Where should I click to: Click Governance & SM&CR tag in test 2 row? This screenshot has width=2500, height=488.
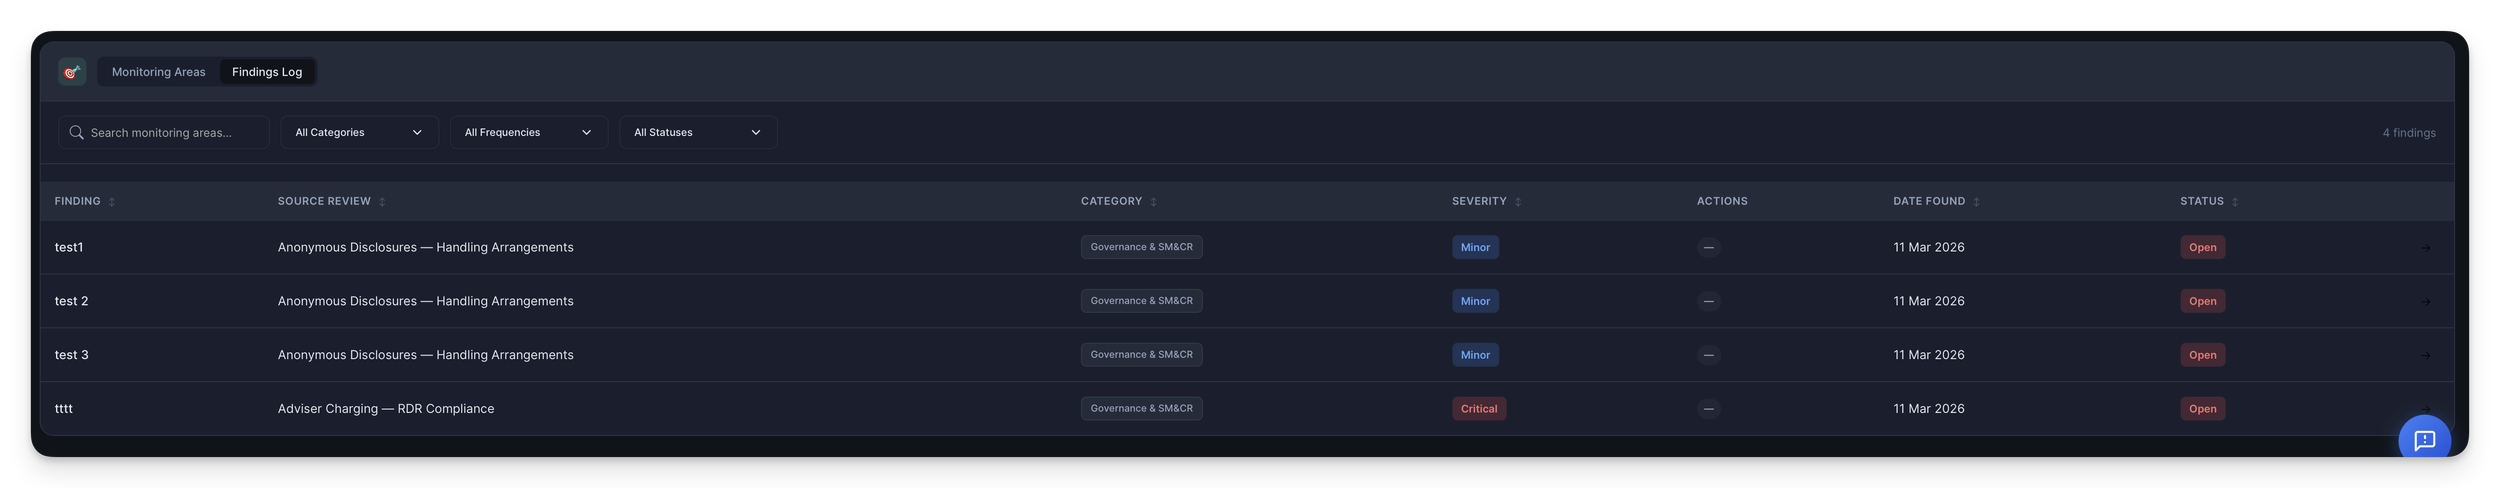[x=1141, y=301]
